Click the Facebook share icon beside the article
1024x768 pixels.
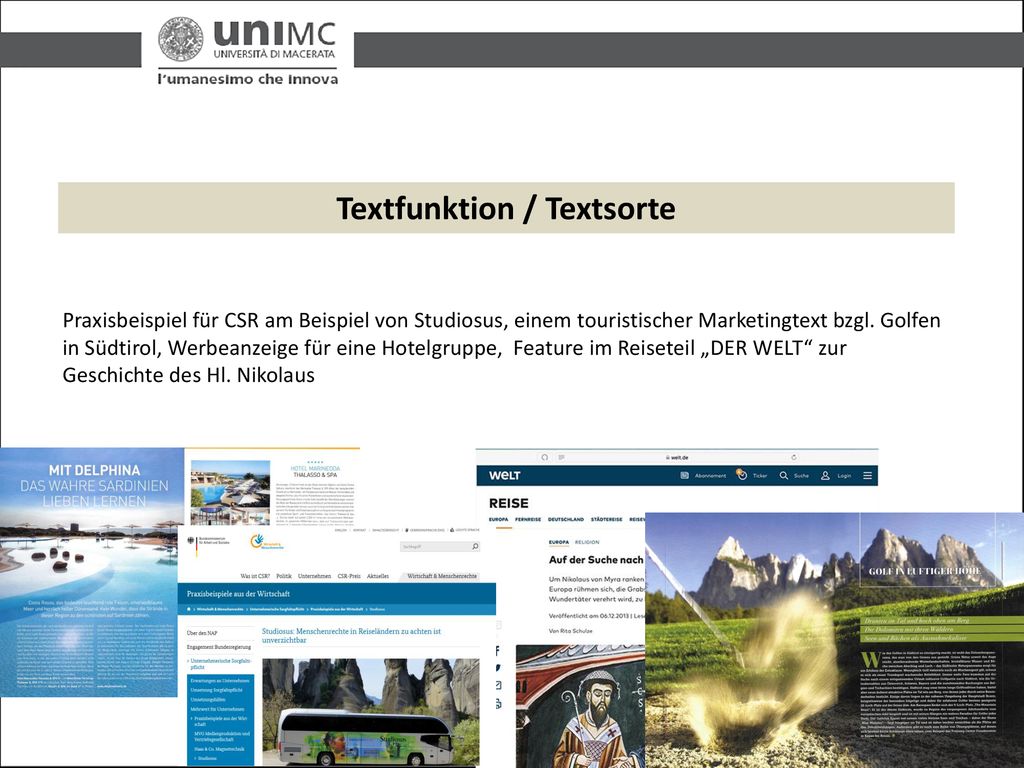[498, 650]
